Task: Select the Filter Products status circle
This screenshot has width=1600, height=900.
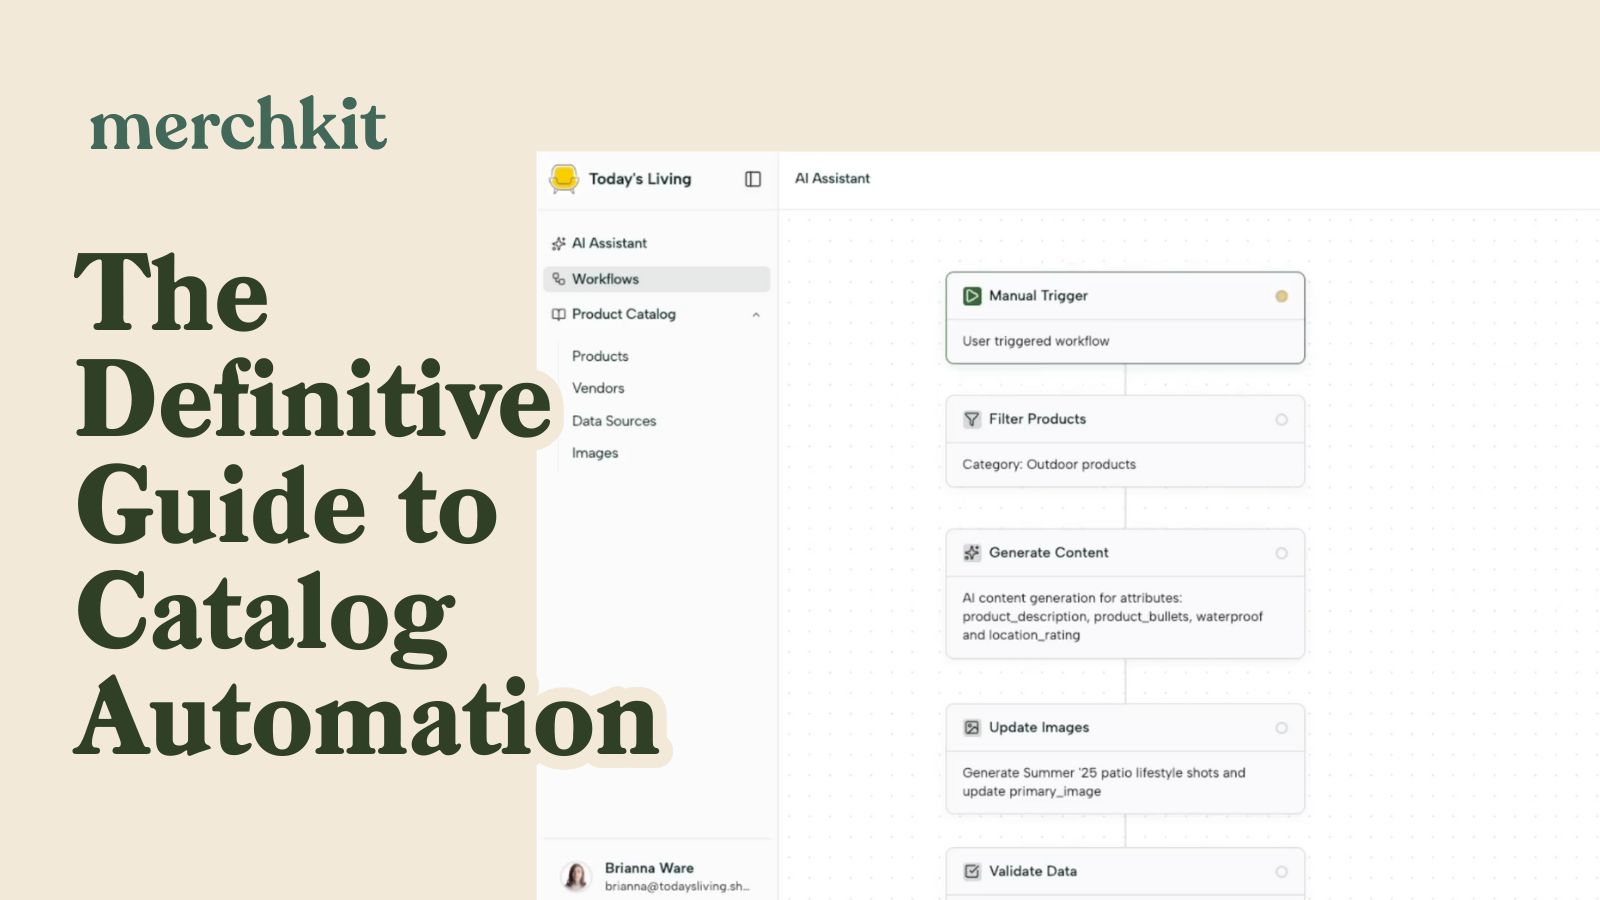Action: 1281,420
